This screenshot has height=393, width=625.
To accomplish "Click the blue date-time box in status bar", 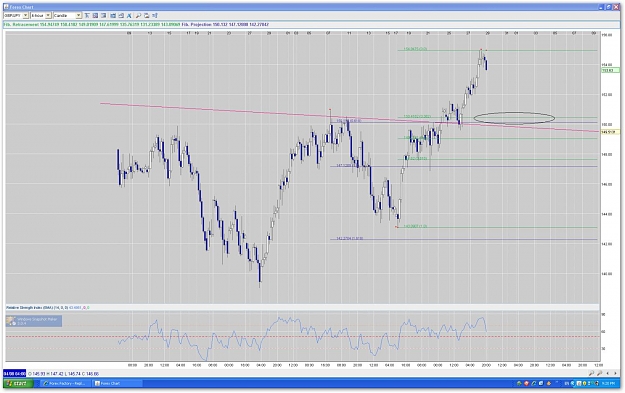I will point(14,373).
